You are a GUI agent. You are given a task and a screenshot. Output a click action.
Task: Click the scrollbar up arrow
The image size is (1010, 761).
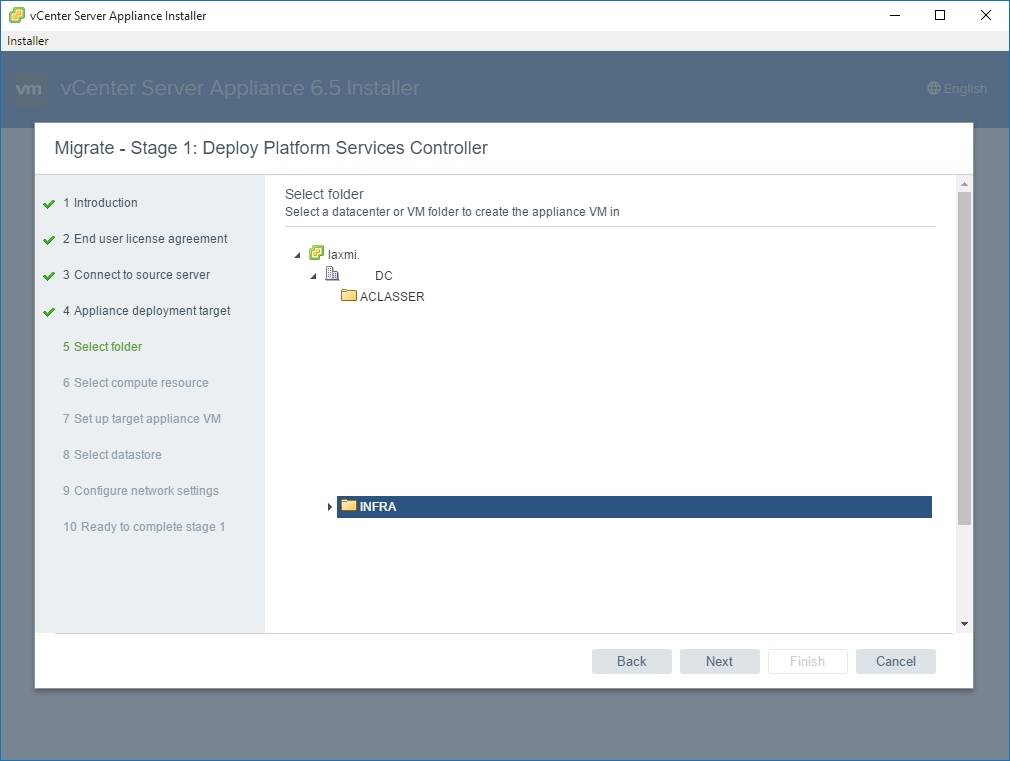[964, 184]
